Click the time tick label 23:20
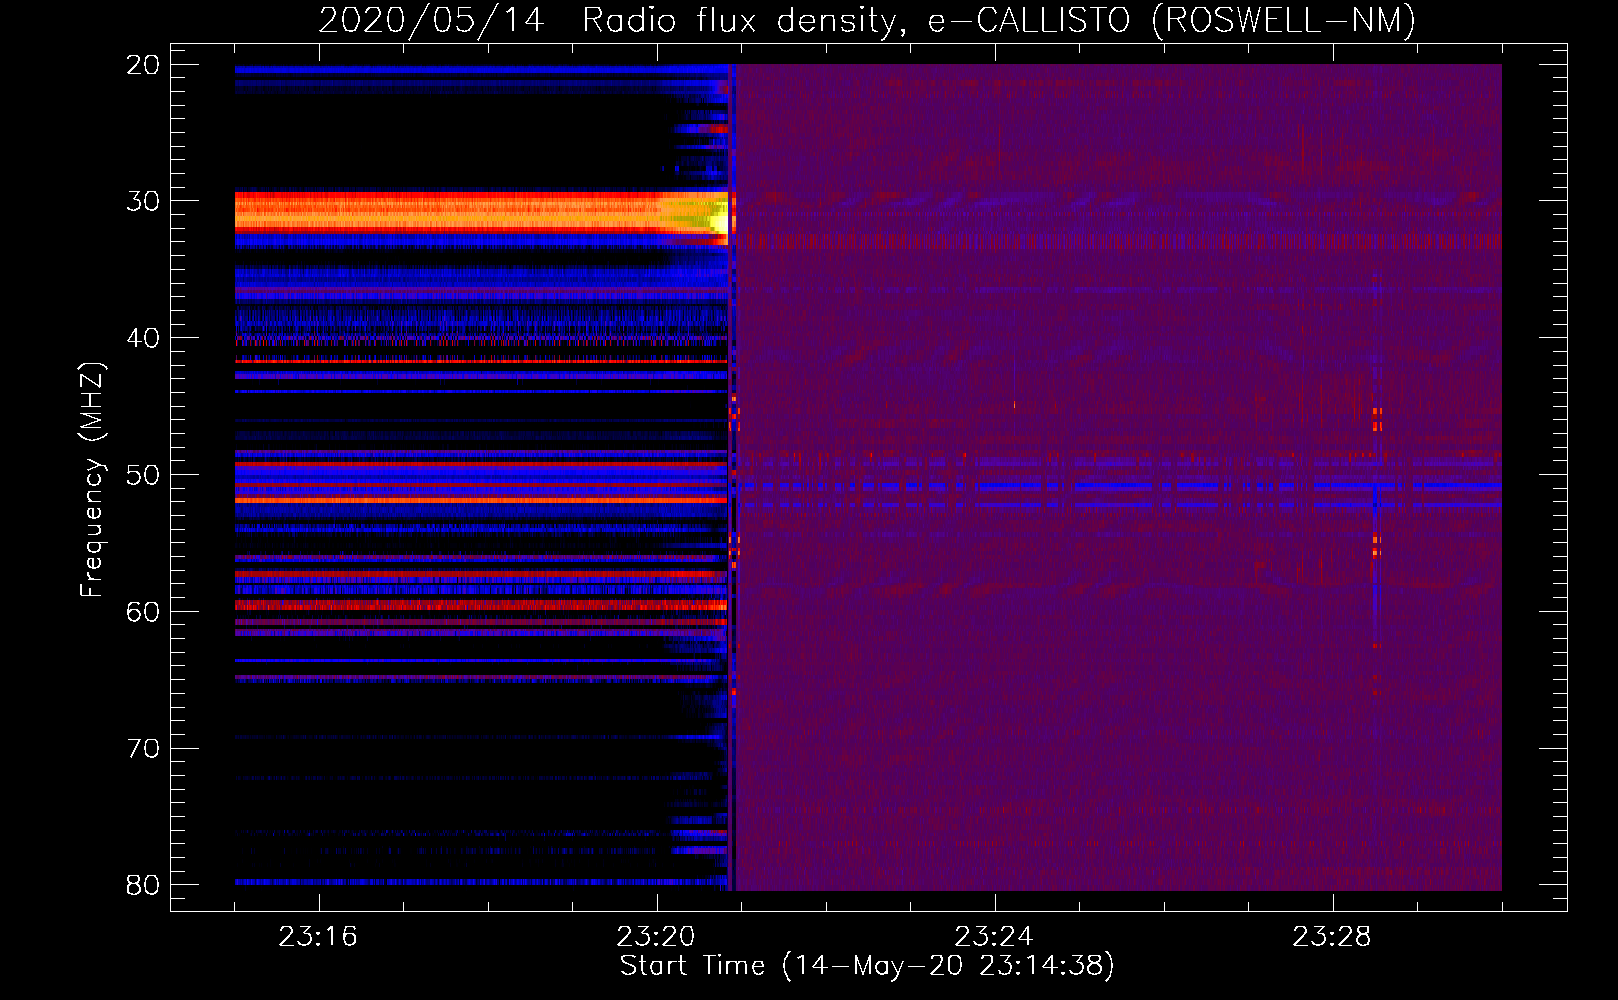 656,937
